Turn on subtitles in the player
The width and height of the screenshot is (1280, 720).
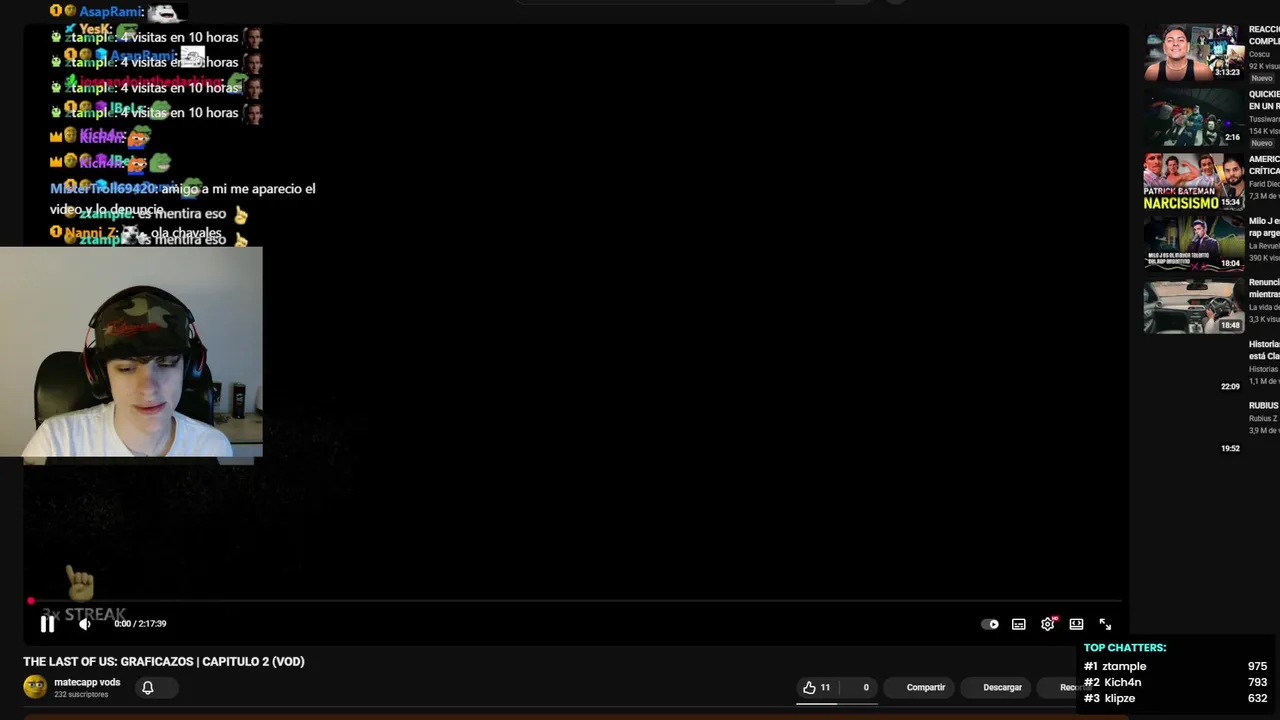(1018, 624)
